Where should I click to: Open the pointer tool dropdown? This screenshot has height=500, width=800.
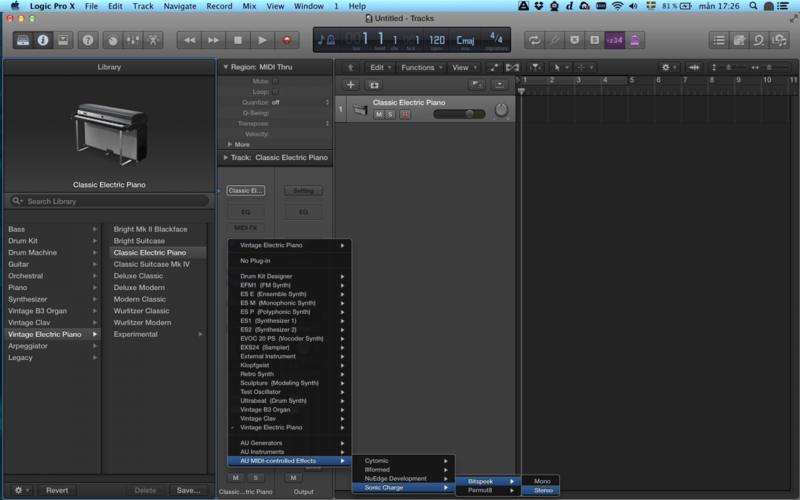click(560, 67)
